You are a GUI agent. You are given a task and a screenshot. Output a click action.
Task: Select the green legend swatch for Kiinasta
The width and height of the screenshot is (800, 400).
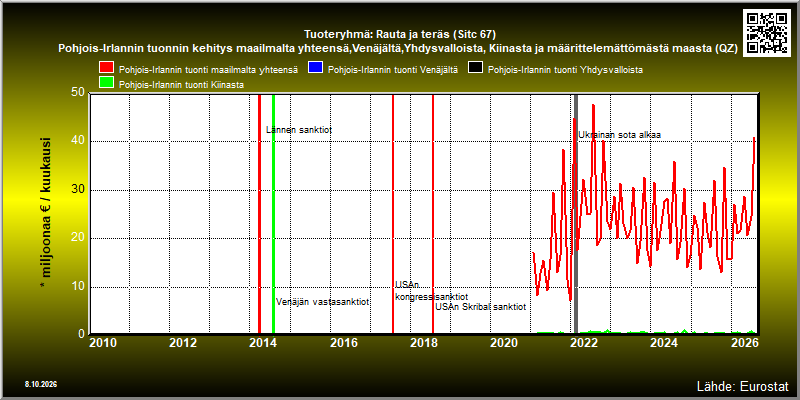point(107,84)
